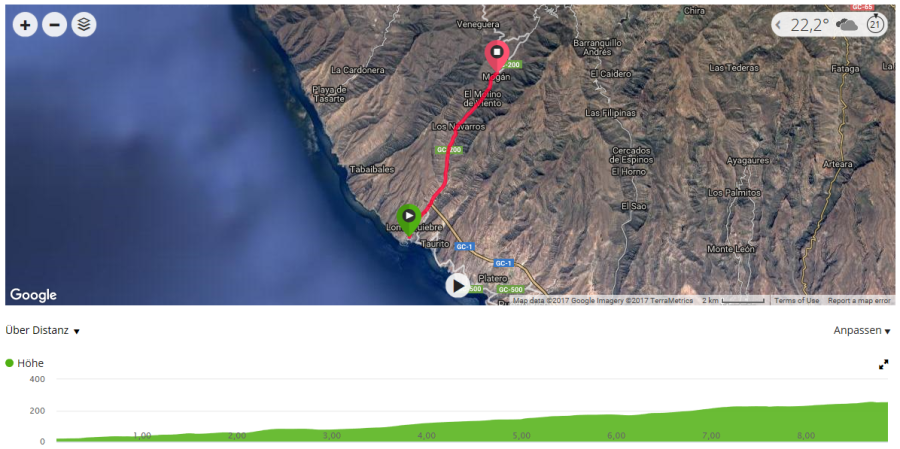Zoom in on the map
The height and width of the screenshot is (449, 900).
pyautogui.click(x=25, y=25)
